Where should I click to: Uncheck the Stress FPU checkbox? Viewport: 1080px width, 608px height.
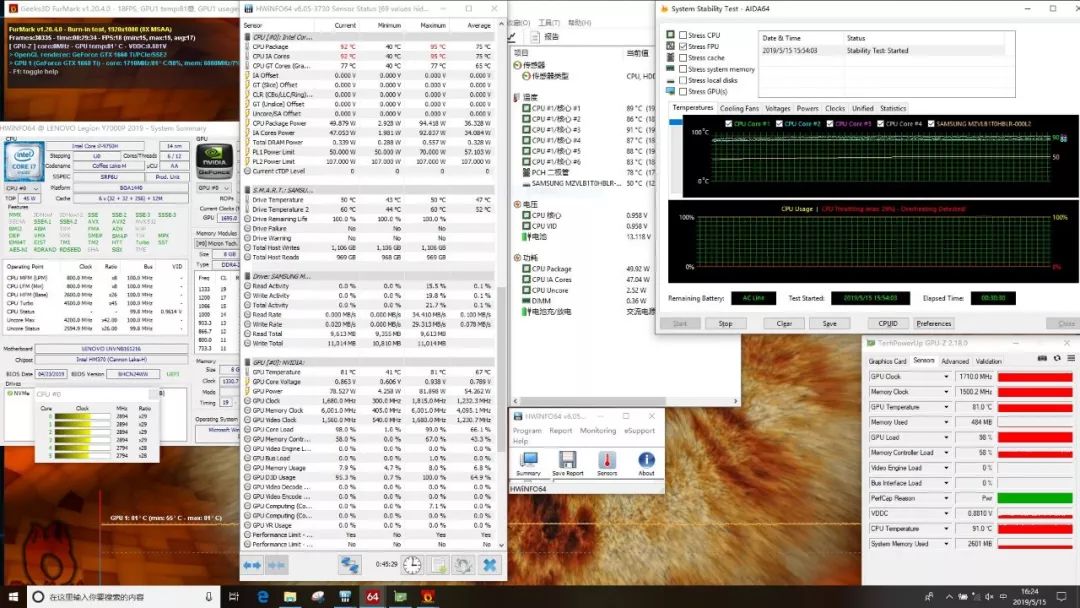683,47
